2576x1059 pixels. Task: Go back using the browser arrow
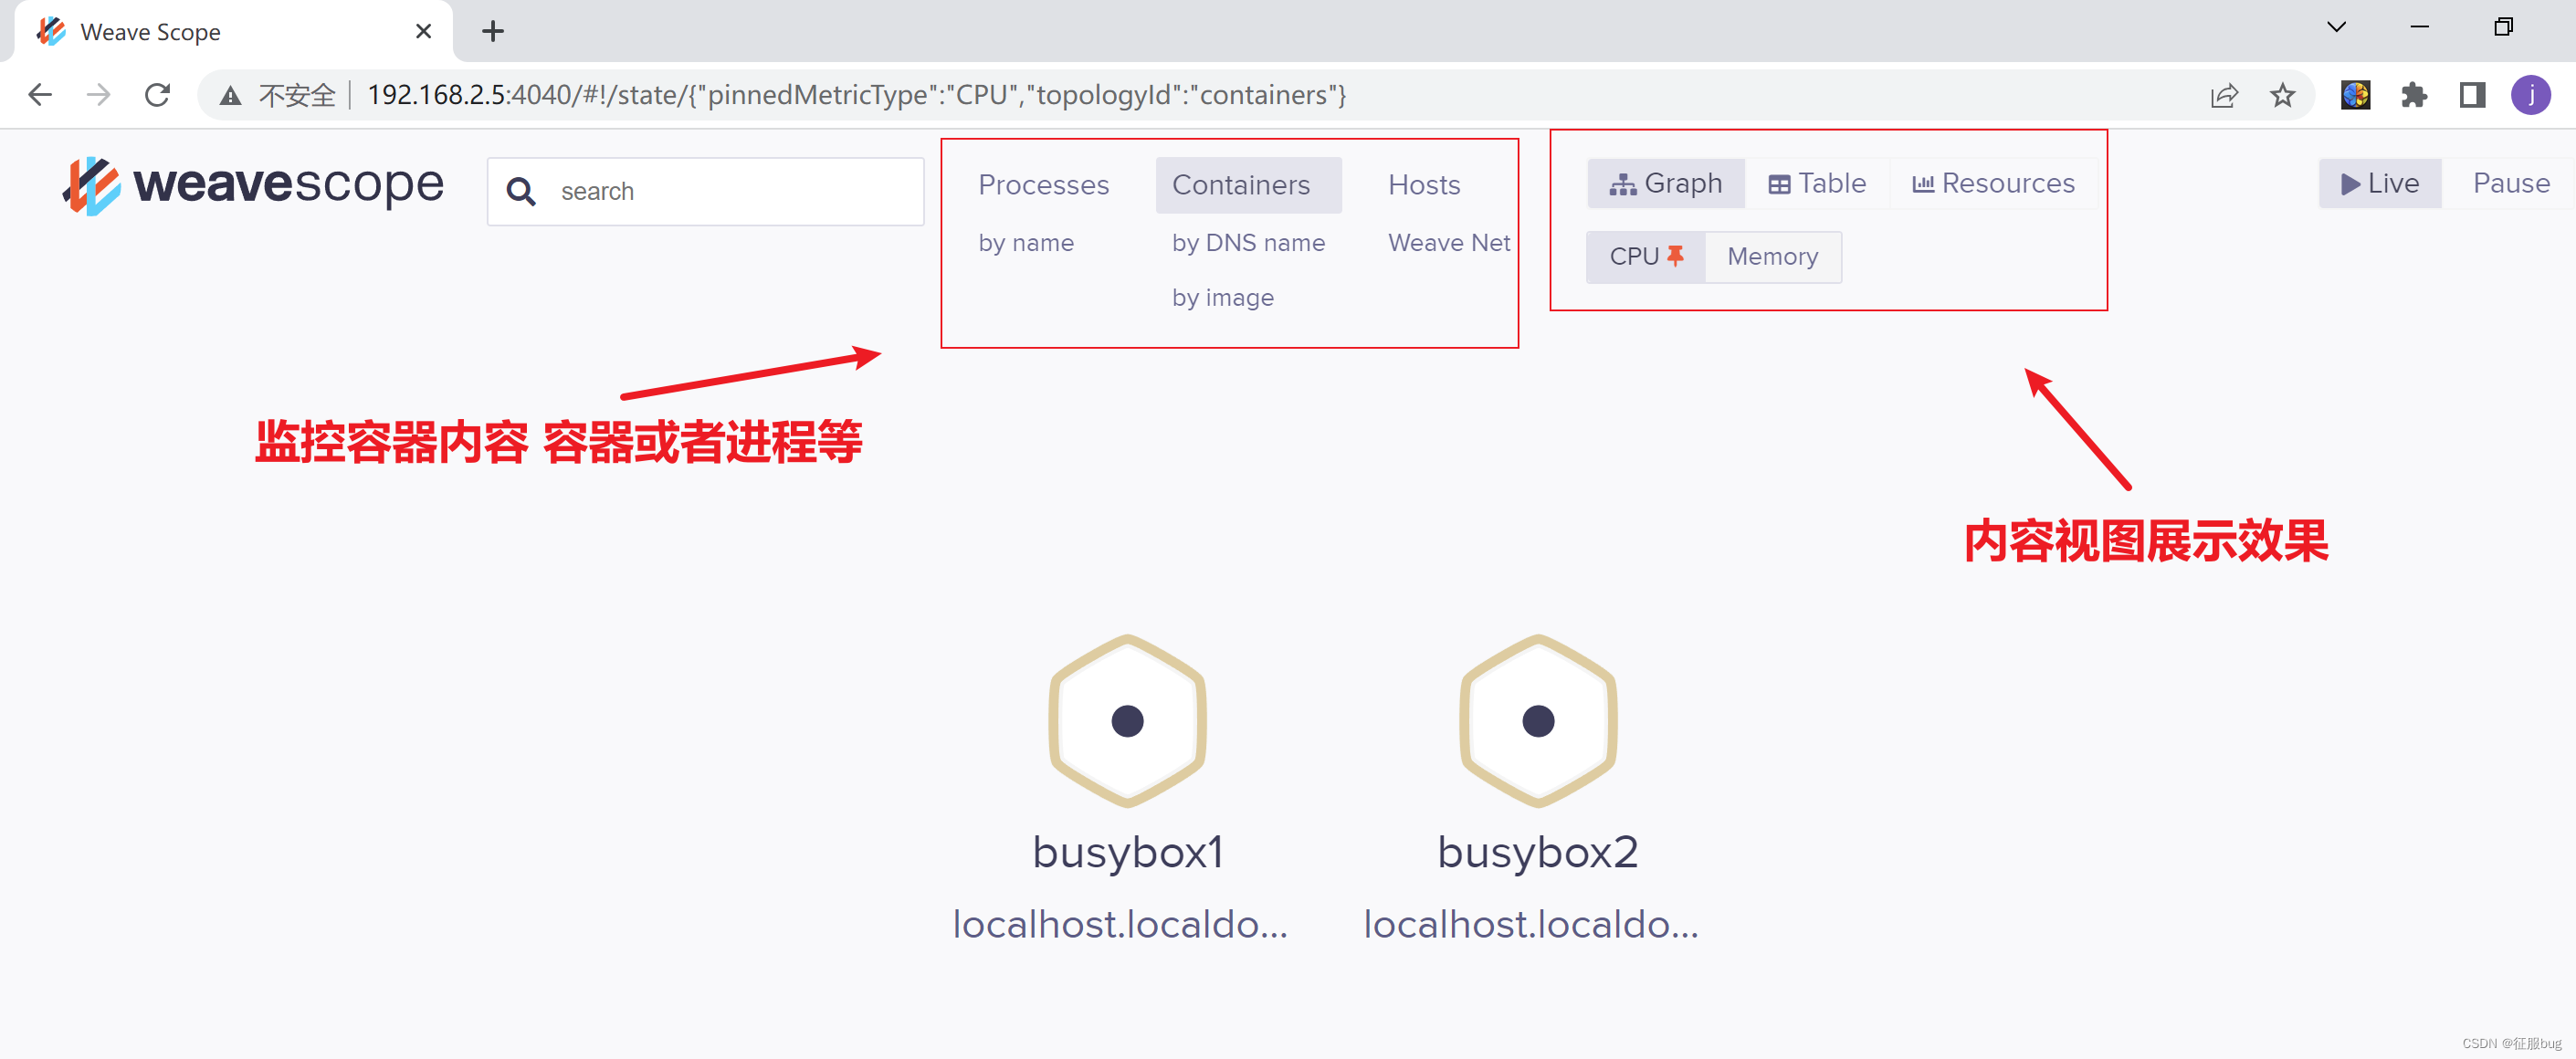point(40,95)
